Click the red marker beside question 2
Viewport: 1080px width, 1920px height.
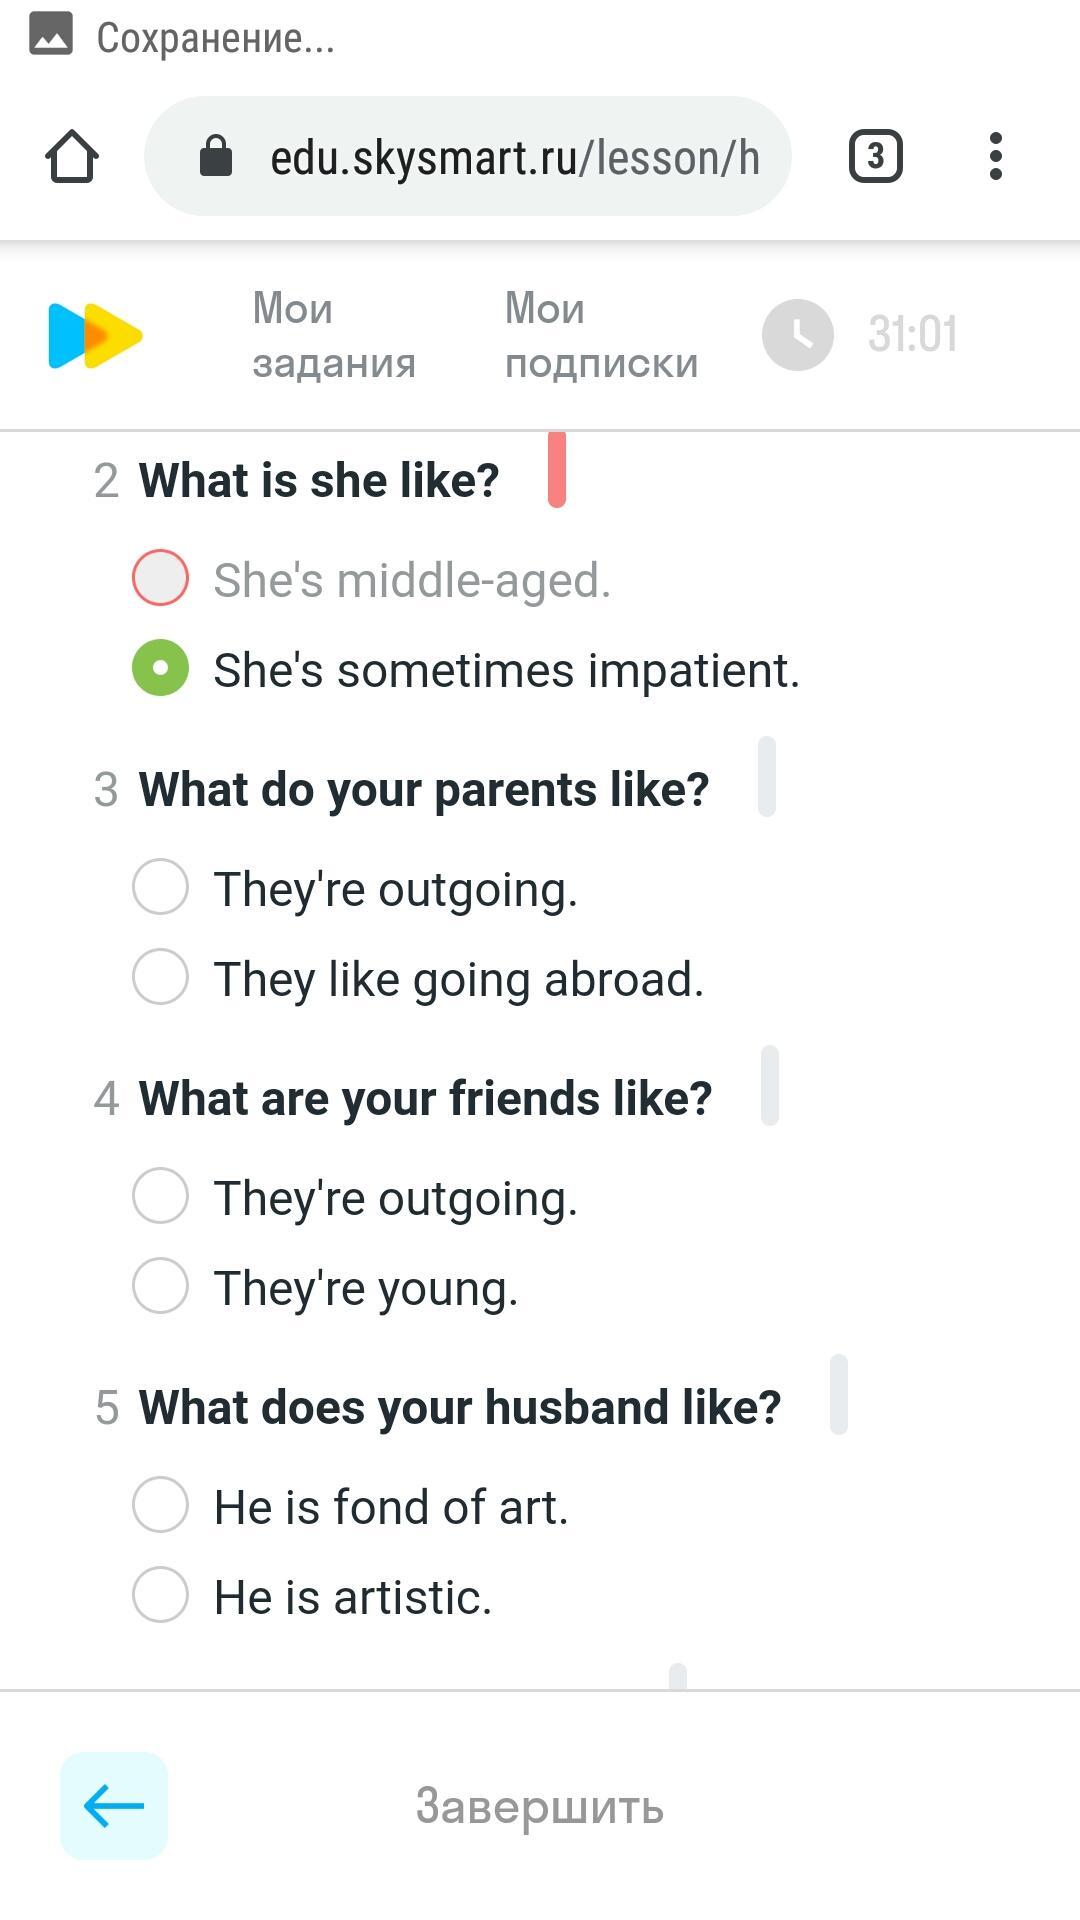click(557, 470)
